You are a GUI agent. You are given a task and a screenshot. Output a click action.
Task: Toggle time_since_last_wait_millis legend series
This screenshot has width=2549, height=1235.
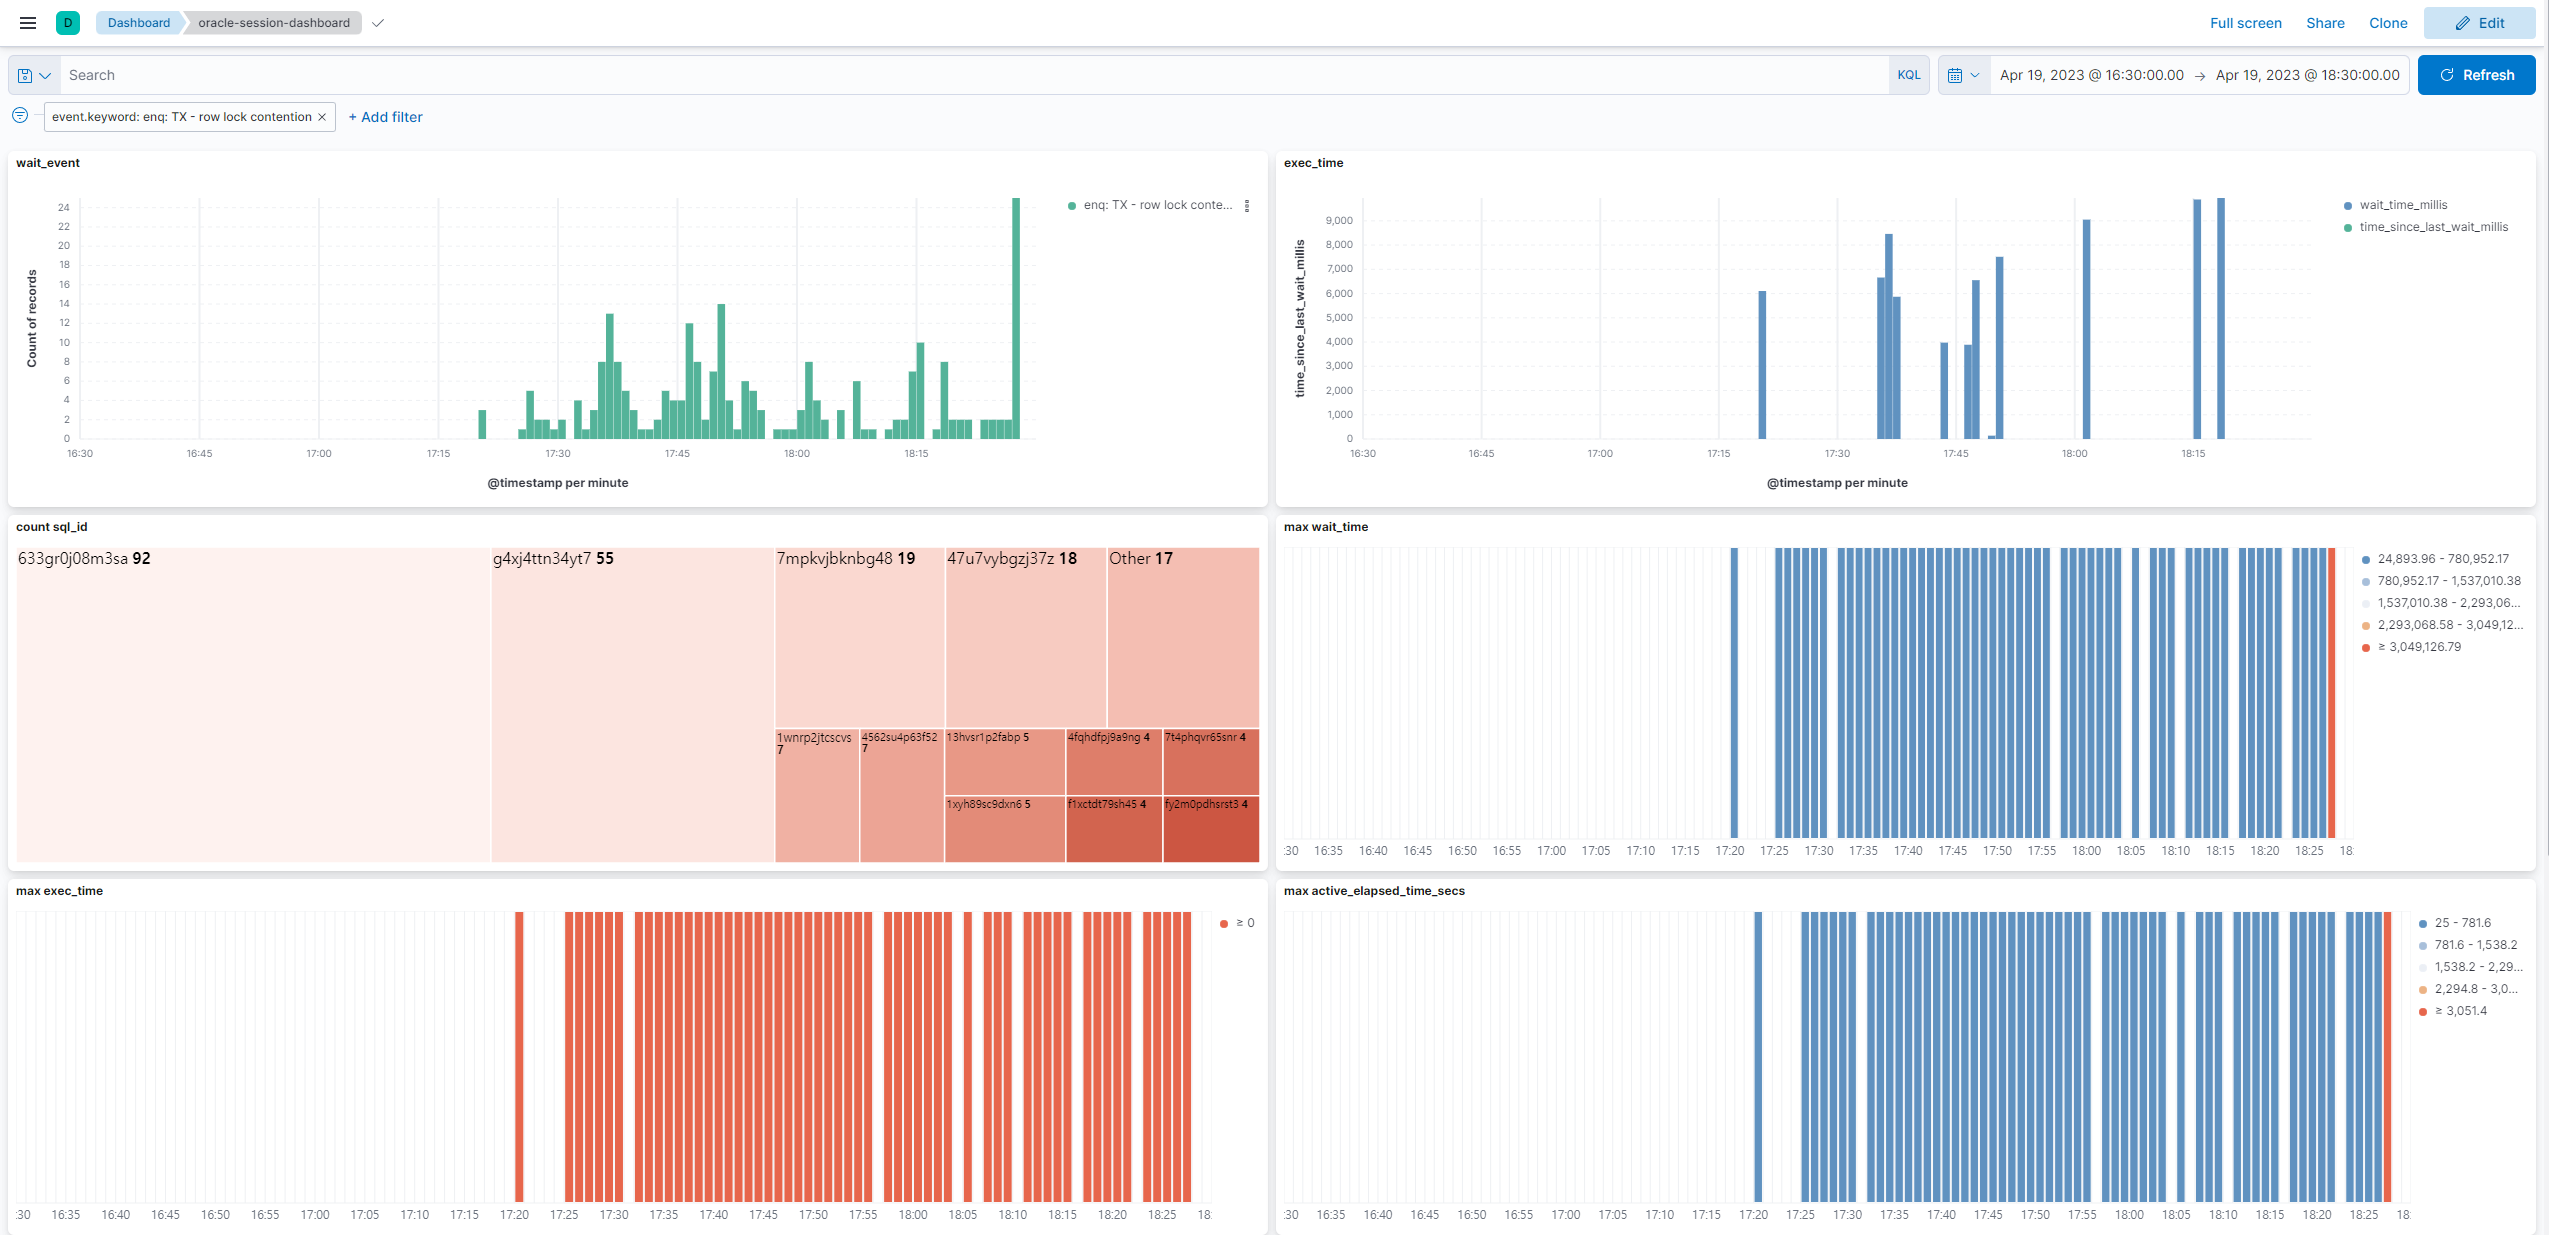2433,227
